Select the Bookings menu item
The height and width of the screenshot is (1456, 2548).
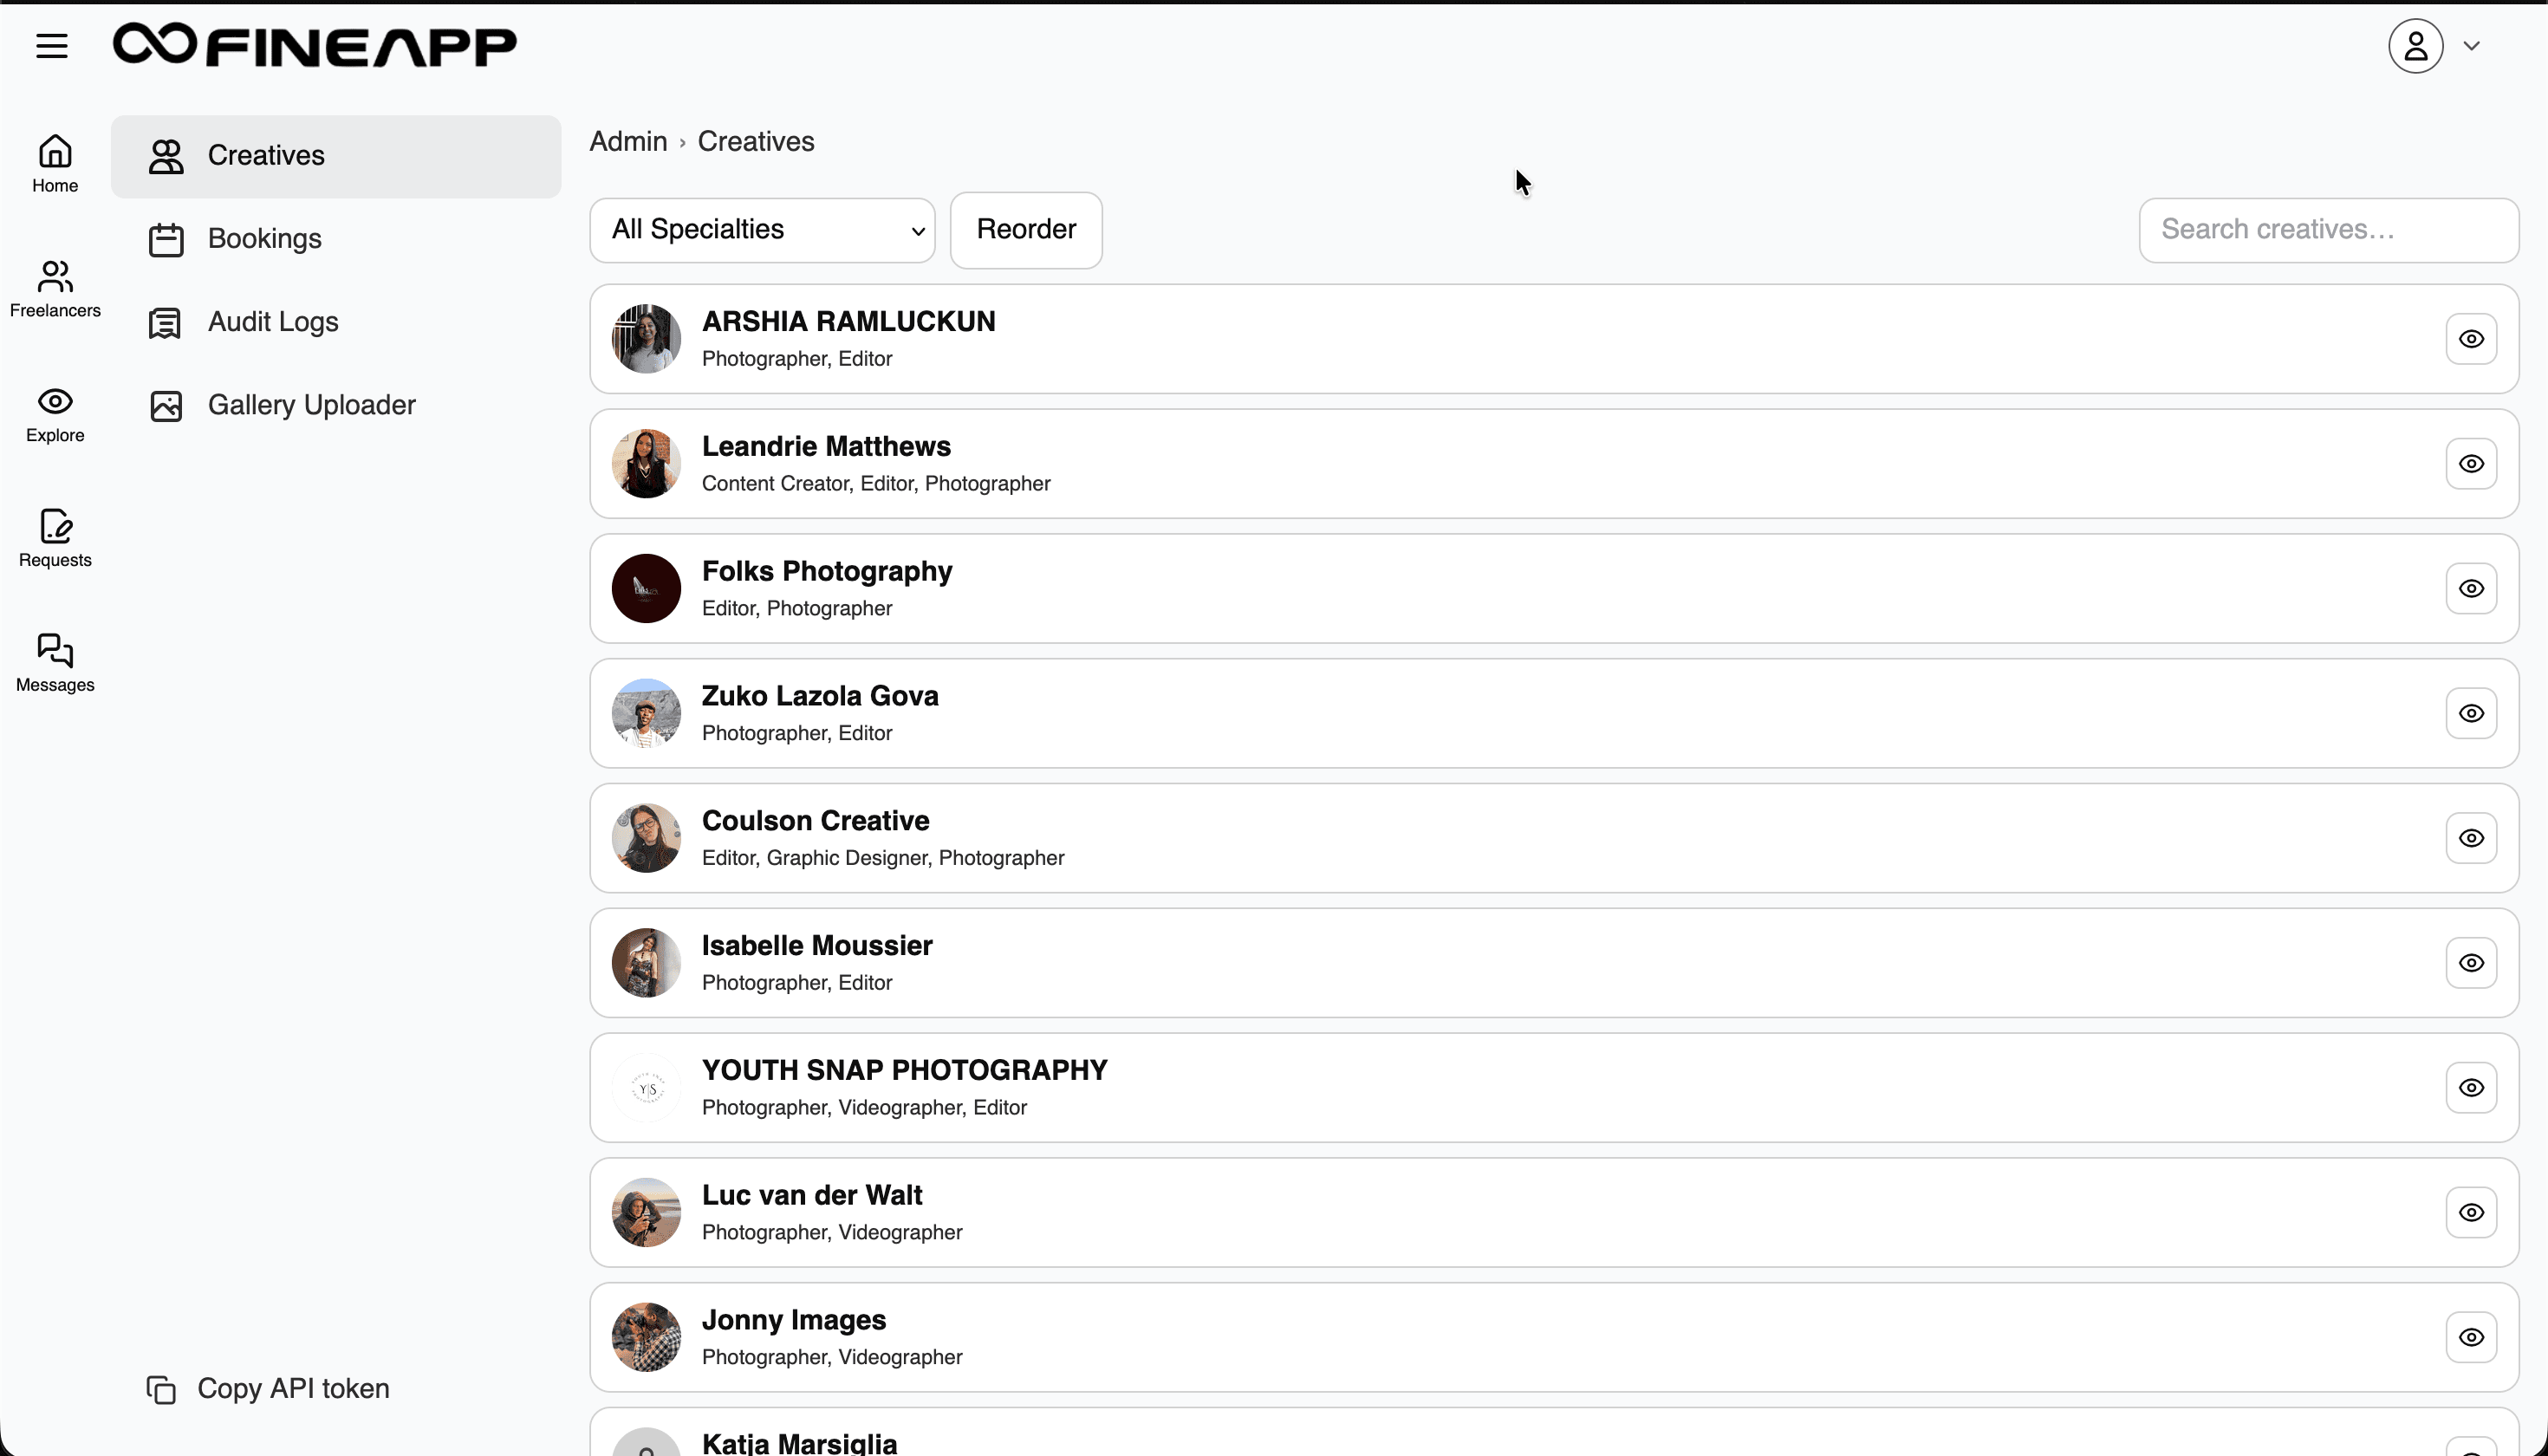click(x=264, y=239)
